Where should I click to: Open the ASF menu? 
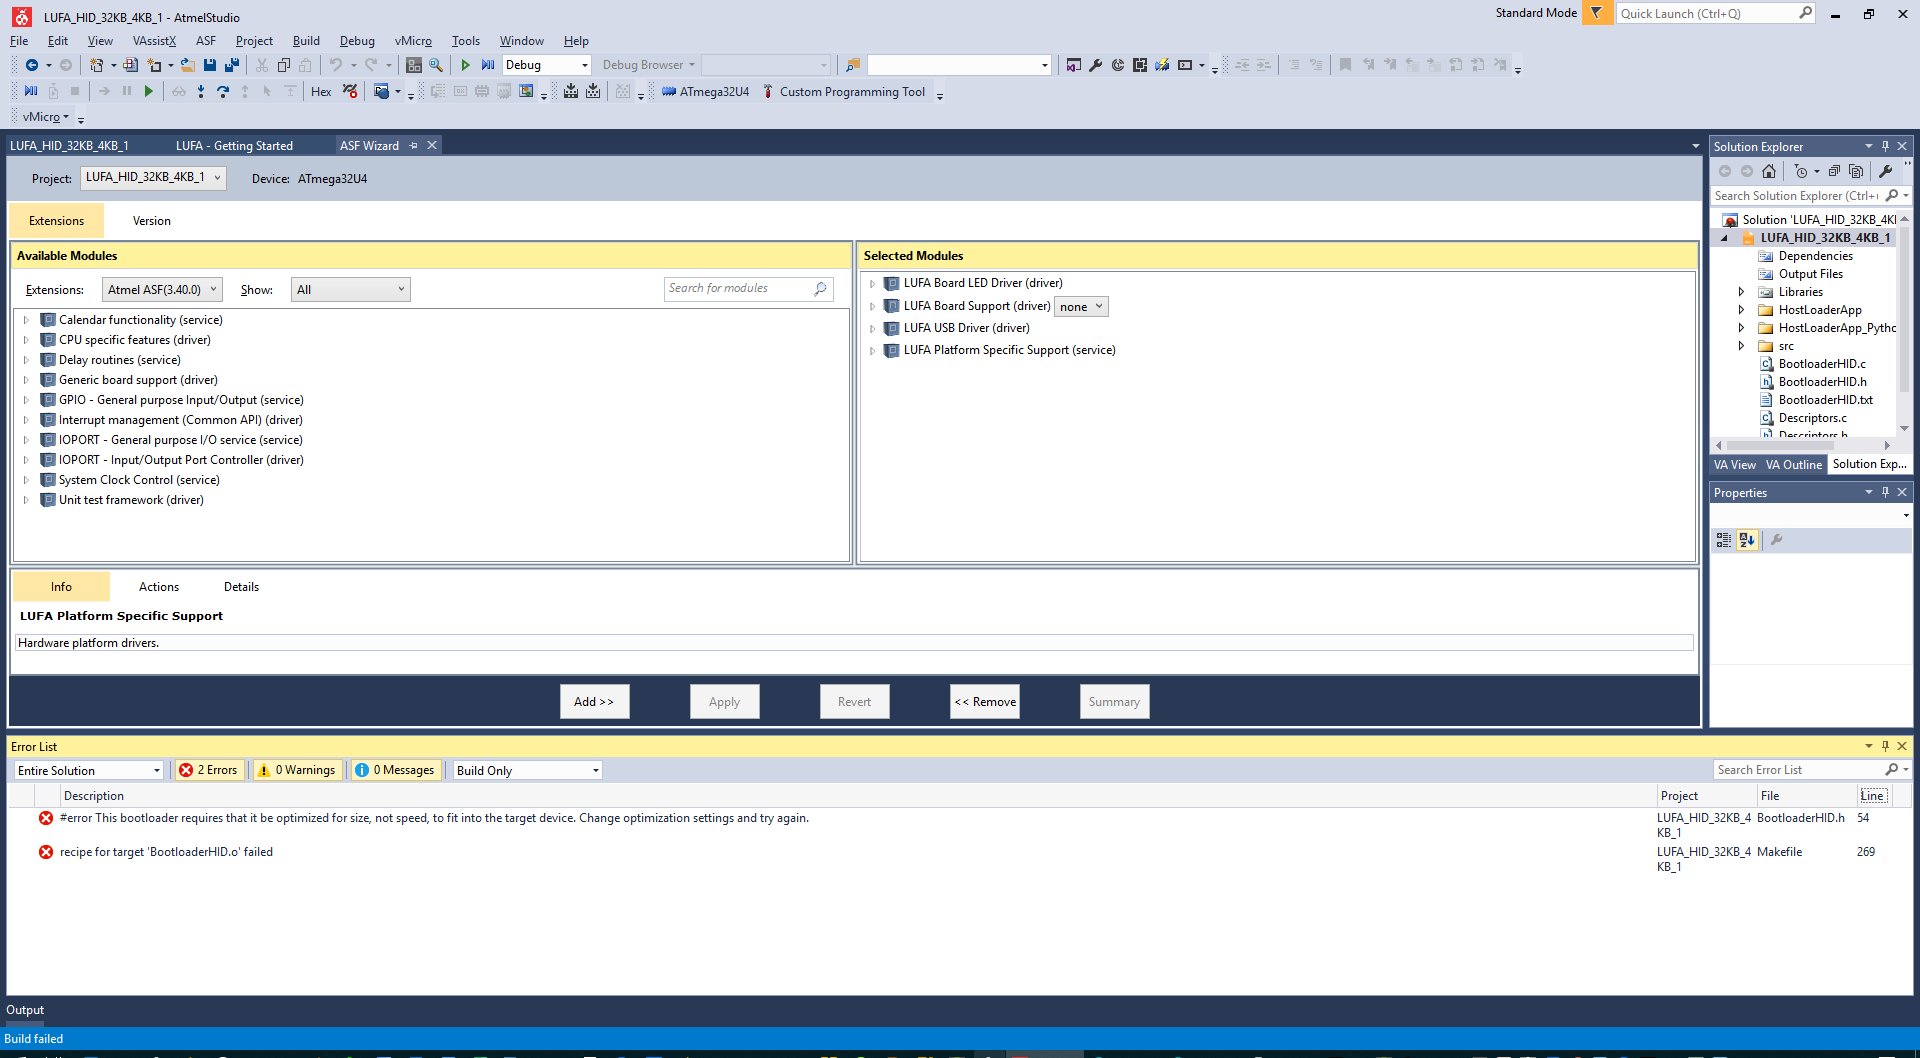(206, 41)
